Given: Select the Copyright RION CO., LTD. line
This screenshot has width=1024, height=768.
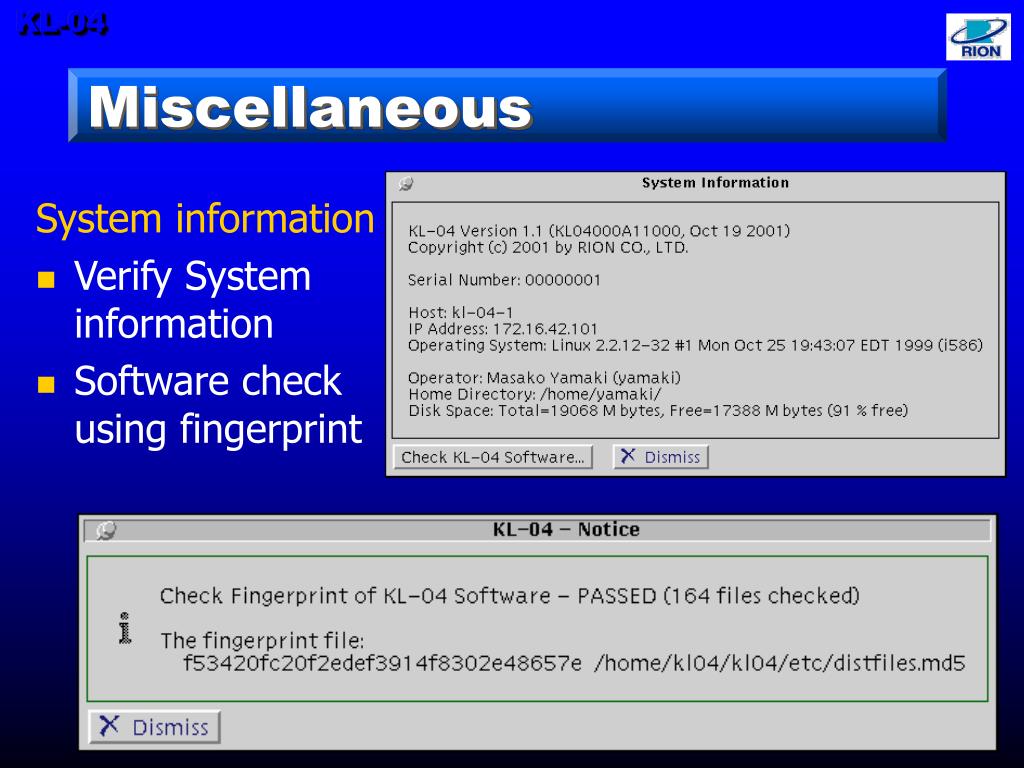Looking at the screenshot, I should tap(548, 248).
